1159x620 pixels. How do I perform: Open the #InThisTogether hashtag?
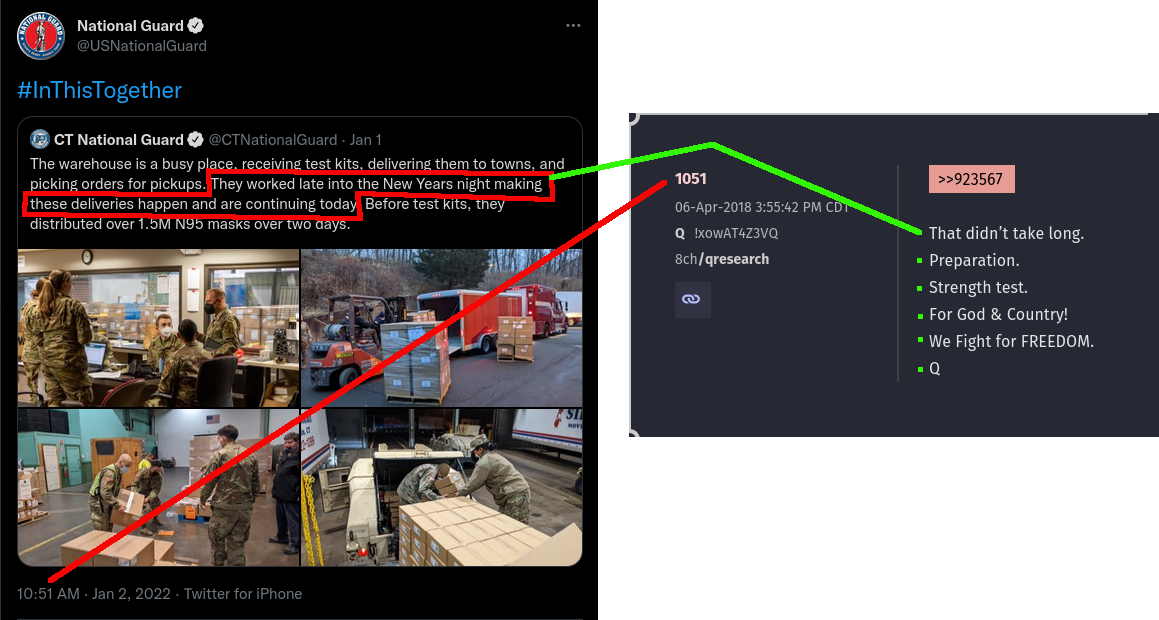tap(99, 90)
